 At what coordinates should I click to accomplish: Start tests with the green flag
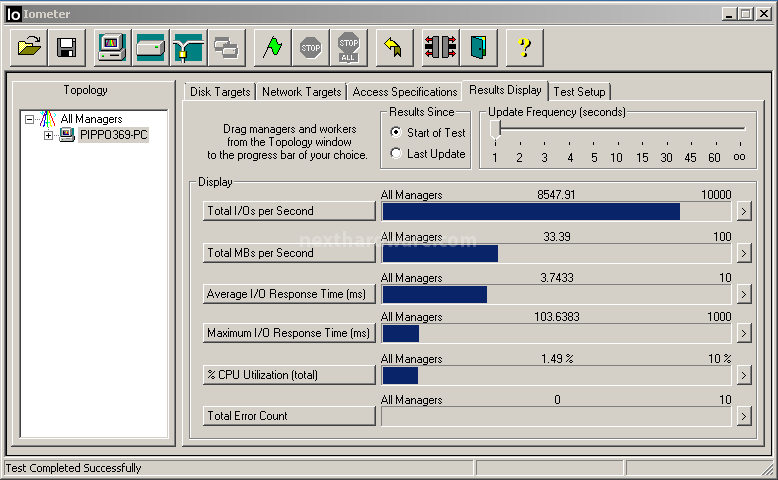[272, 48]
